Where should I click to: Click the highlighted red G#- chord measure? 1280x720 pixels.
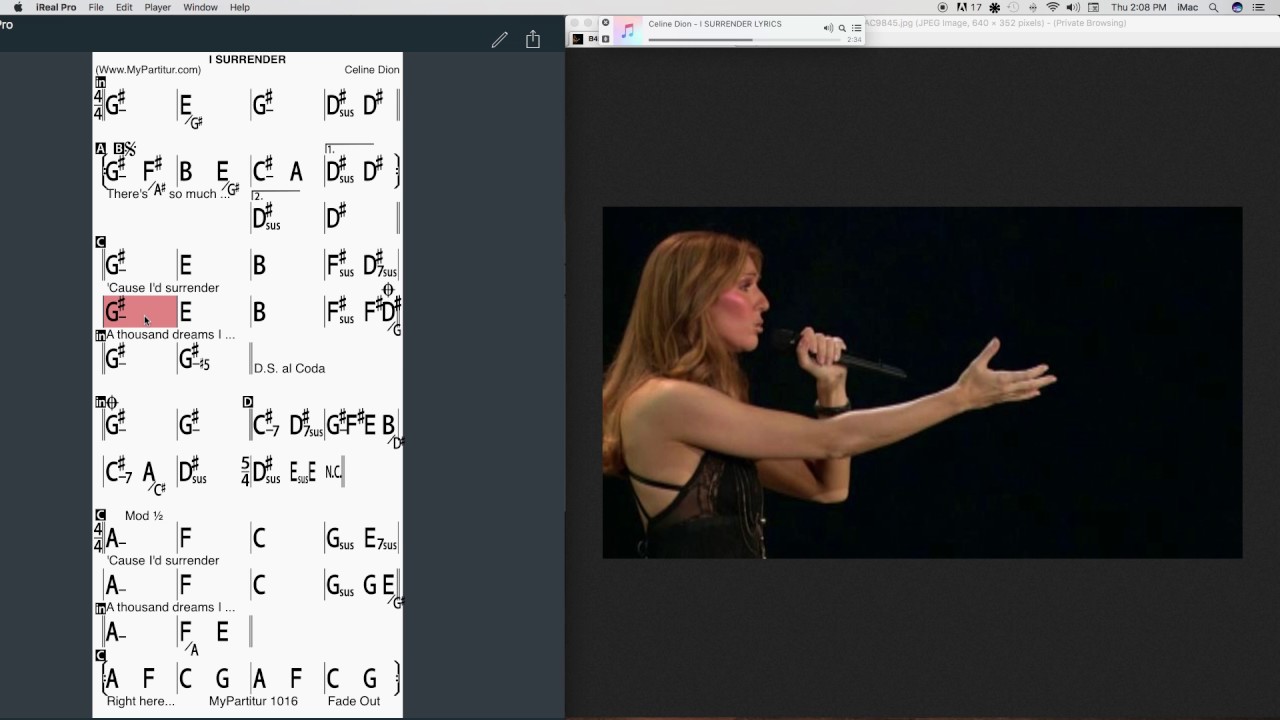coord(140,311)
